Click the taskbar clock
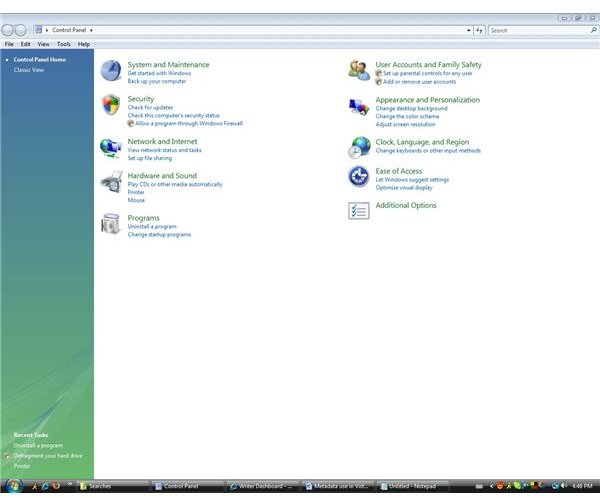The image size is (600, 498). pyautogui.click(x=582, y=486)
